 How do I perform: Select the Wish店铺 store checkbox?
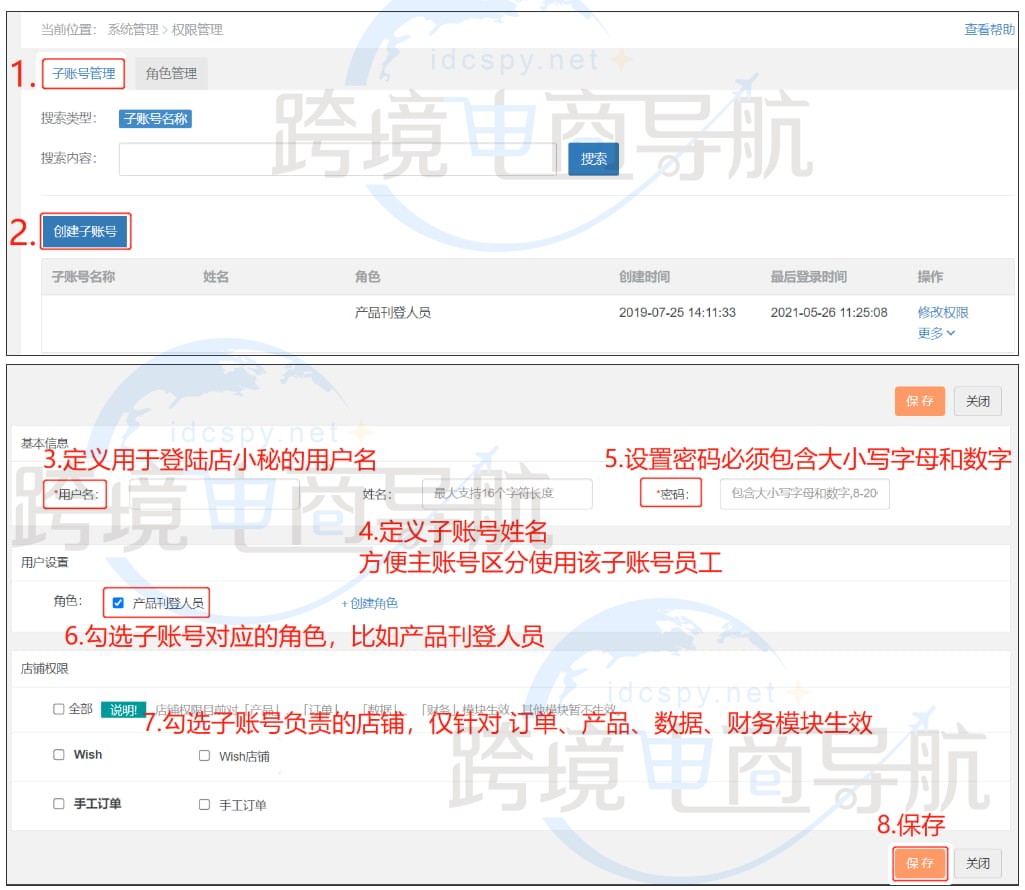click(x=206, y=756)
